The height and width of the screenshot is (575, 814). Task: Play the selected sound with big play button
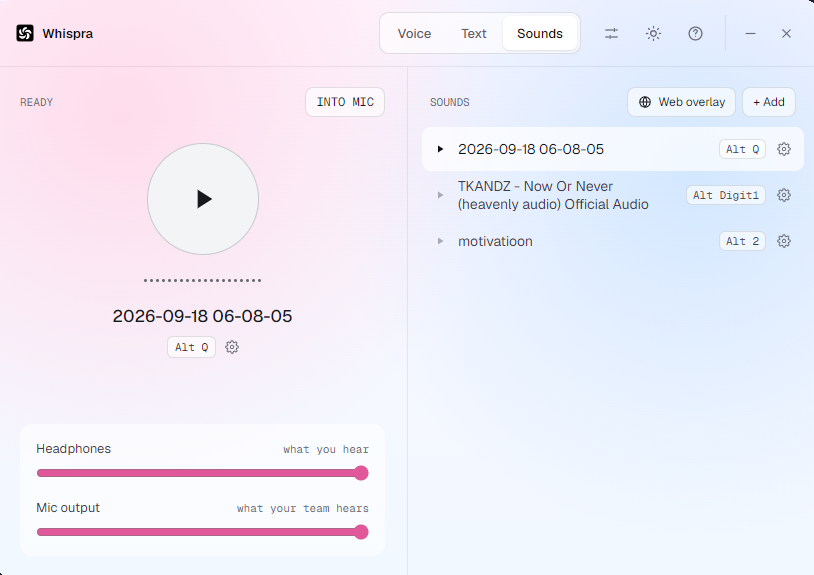(x=203, y=199)
